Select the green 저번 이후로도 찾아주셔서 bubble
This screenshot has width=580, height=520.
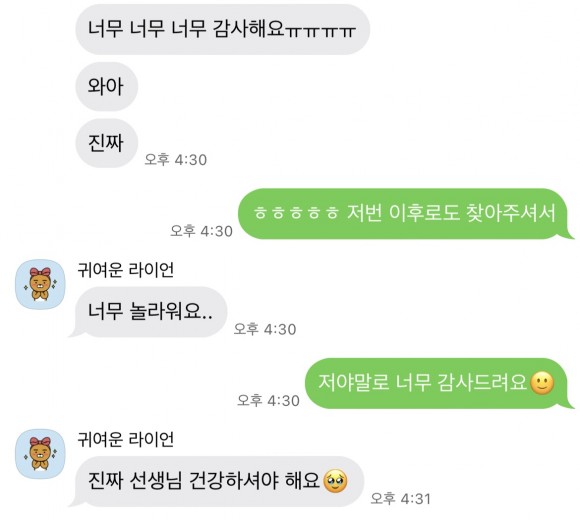(x=406, y=214)
